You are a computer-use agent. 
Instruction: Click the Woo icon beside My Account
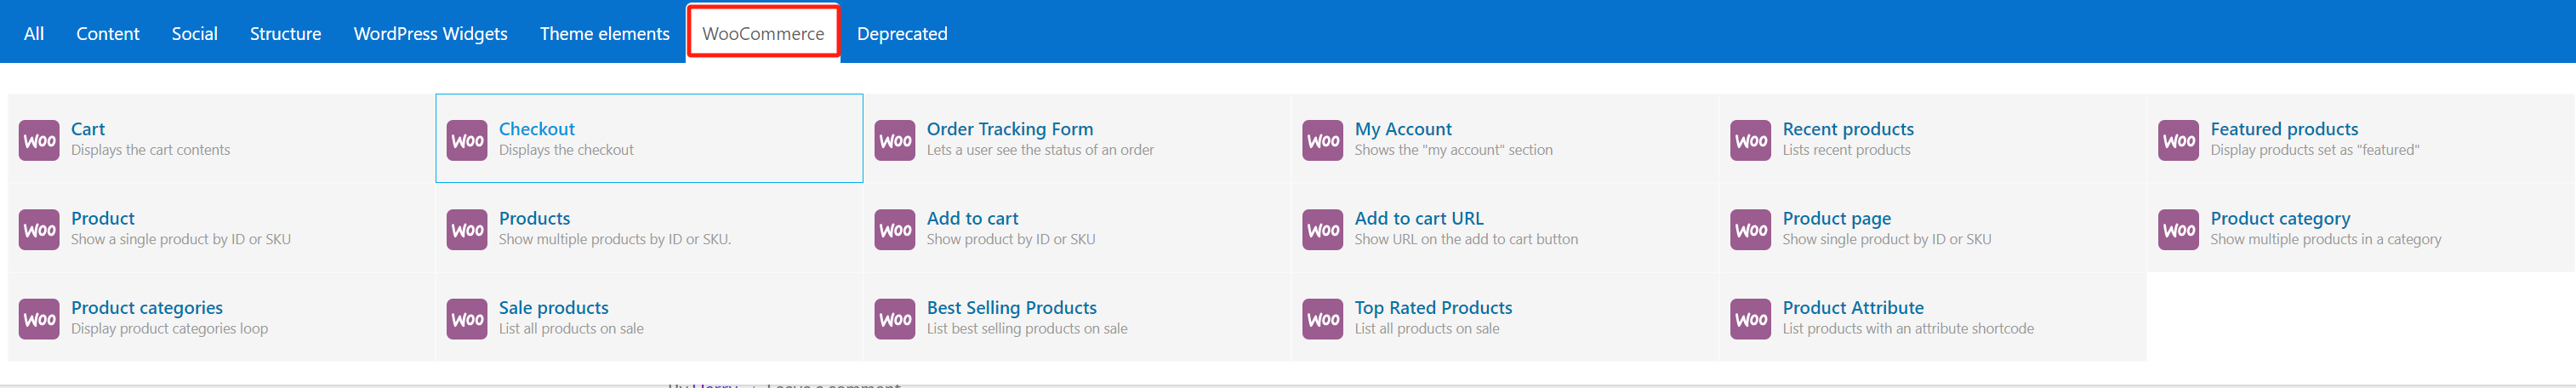1323,140
